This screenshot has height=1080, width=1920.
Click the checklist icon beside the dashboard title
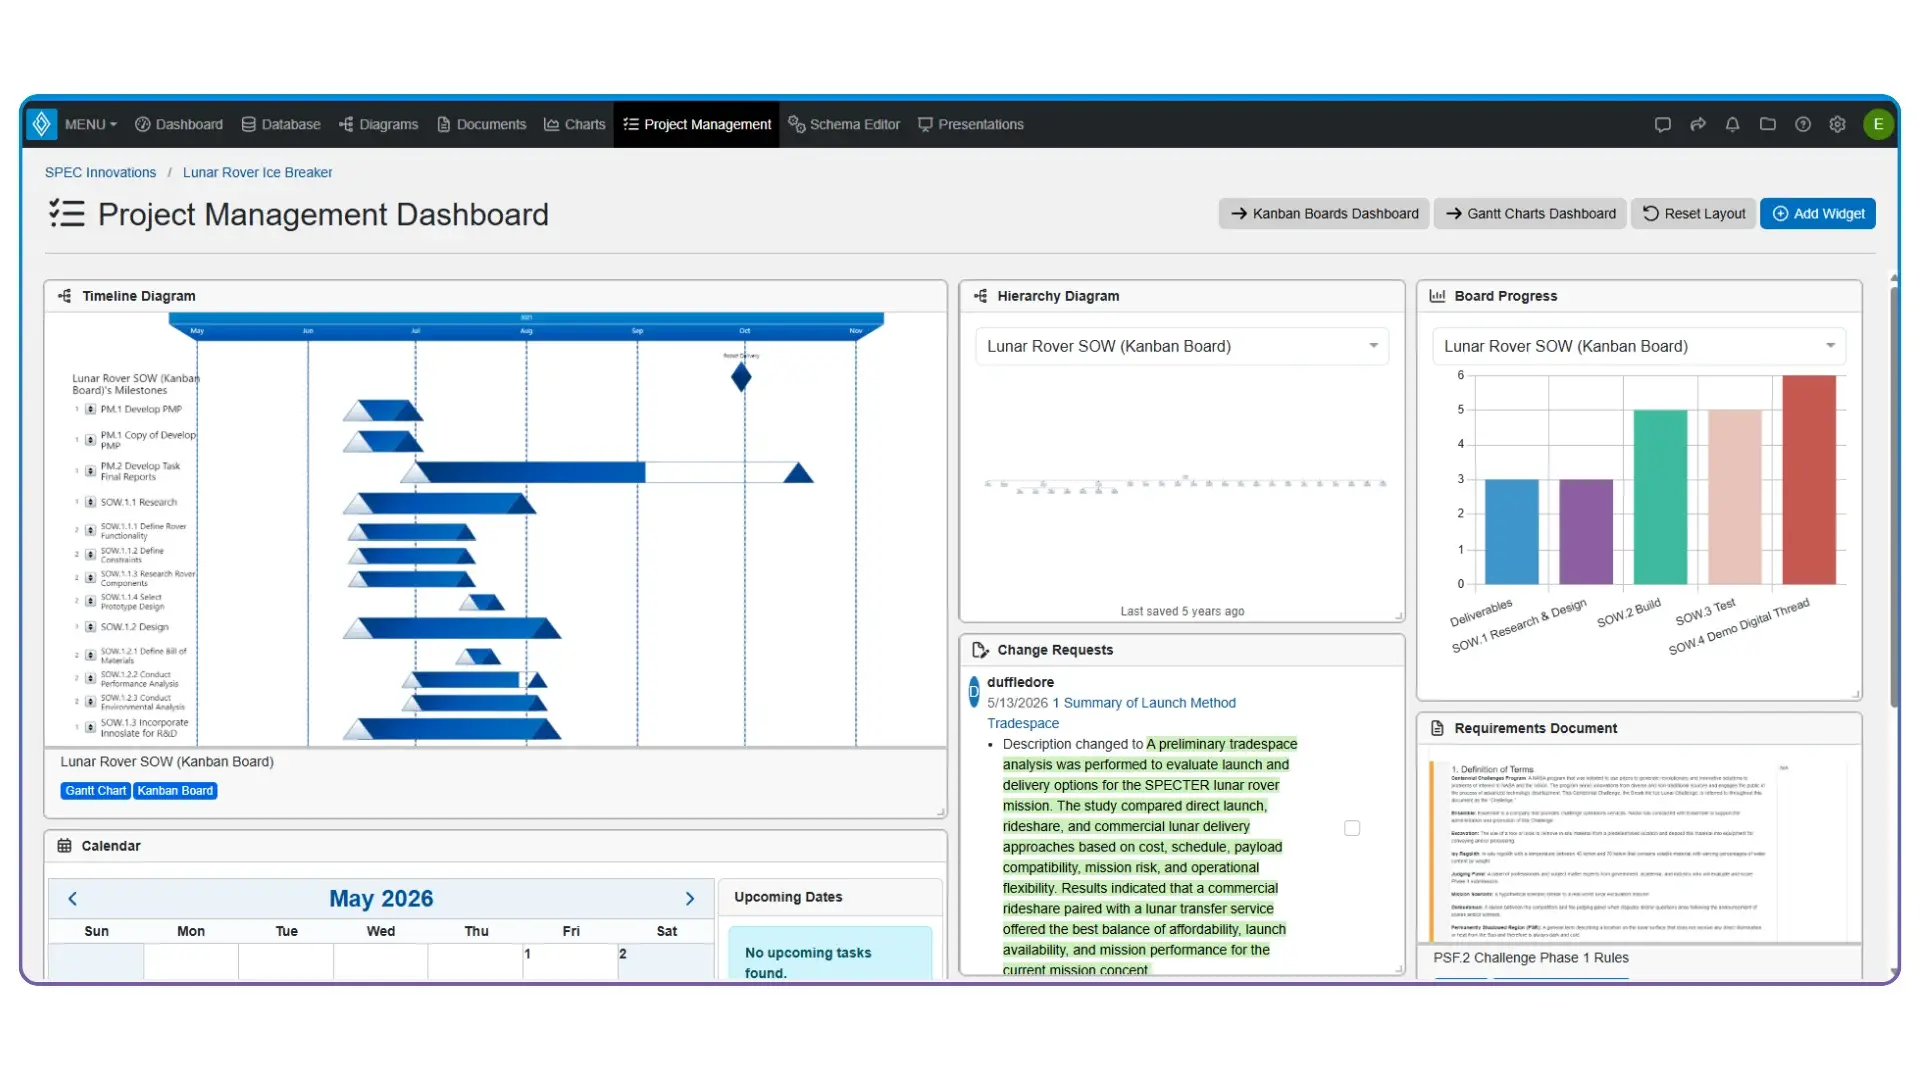(67, 214)
